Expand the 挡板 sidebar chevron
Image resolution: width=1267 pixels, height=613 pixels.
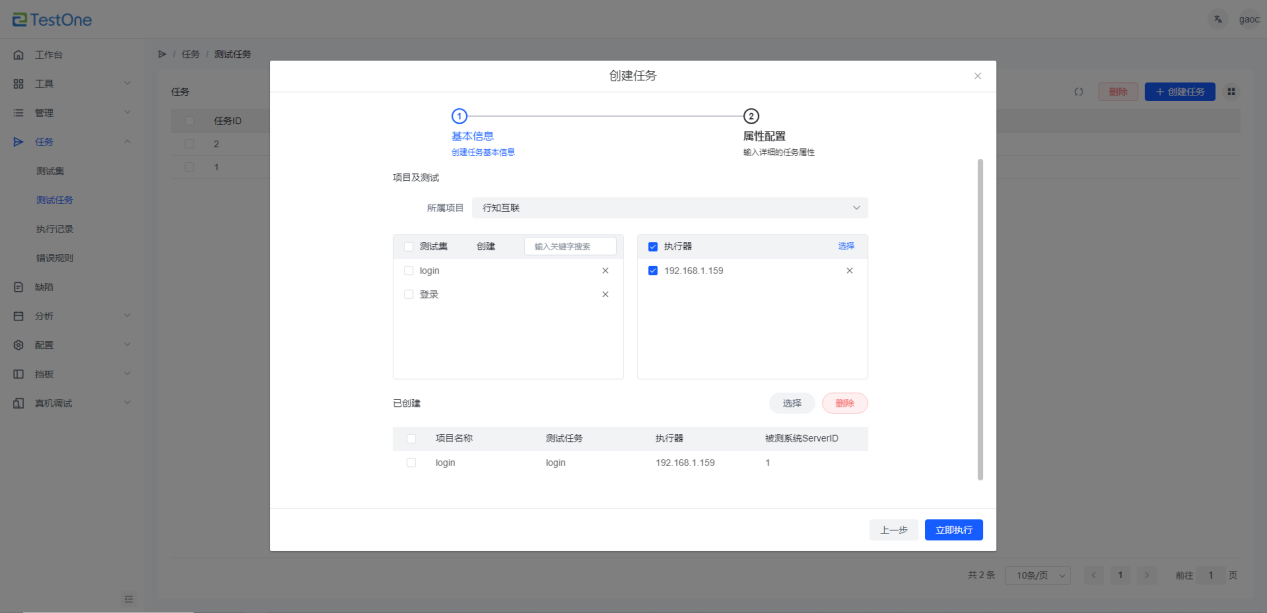[127, 374]
